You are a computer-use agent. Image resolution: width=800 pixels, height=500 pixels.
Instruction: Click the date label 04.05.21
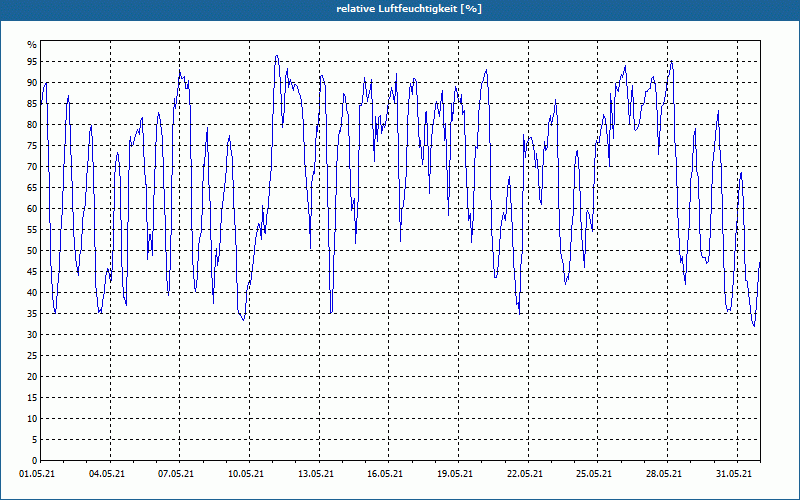(x=107, y=474)
